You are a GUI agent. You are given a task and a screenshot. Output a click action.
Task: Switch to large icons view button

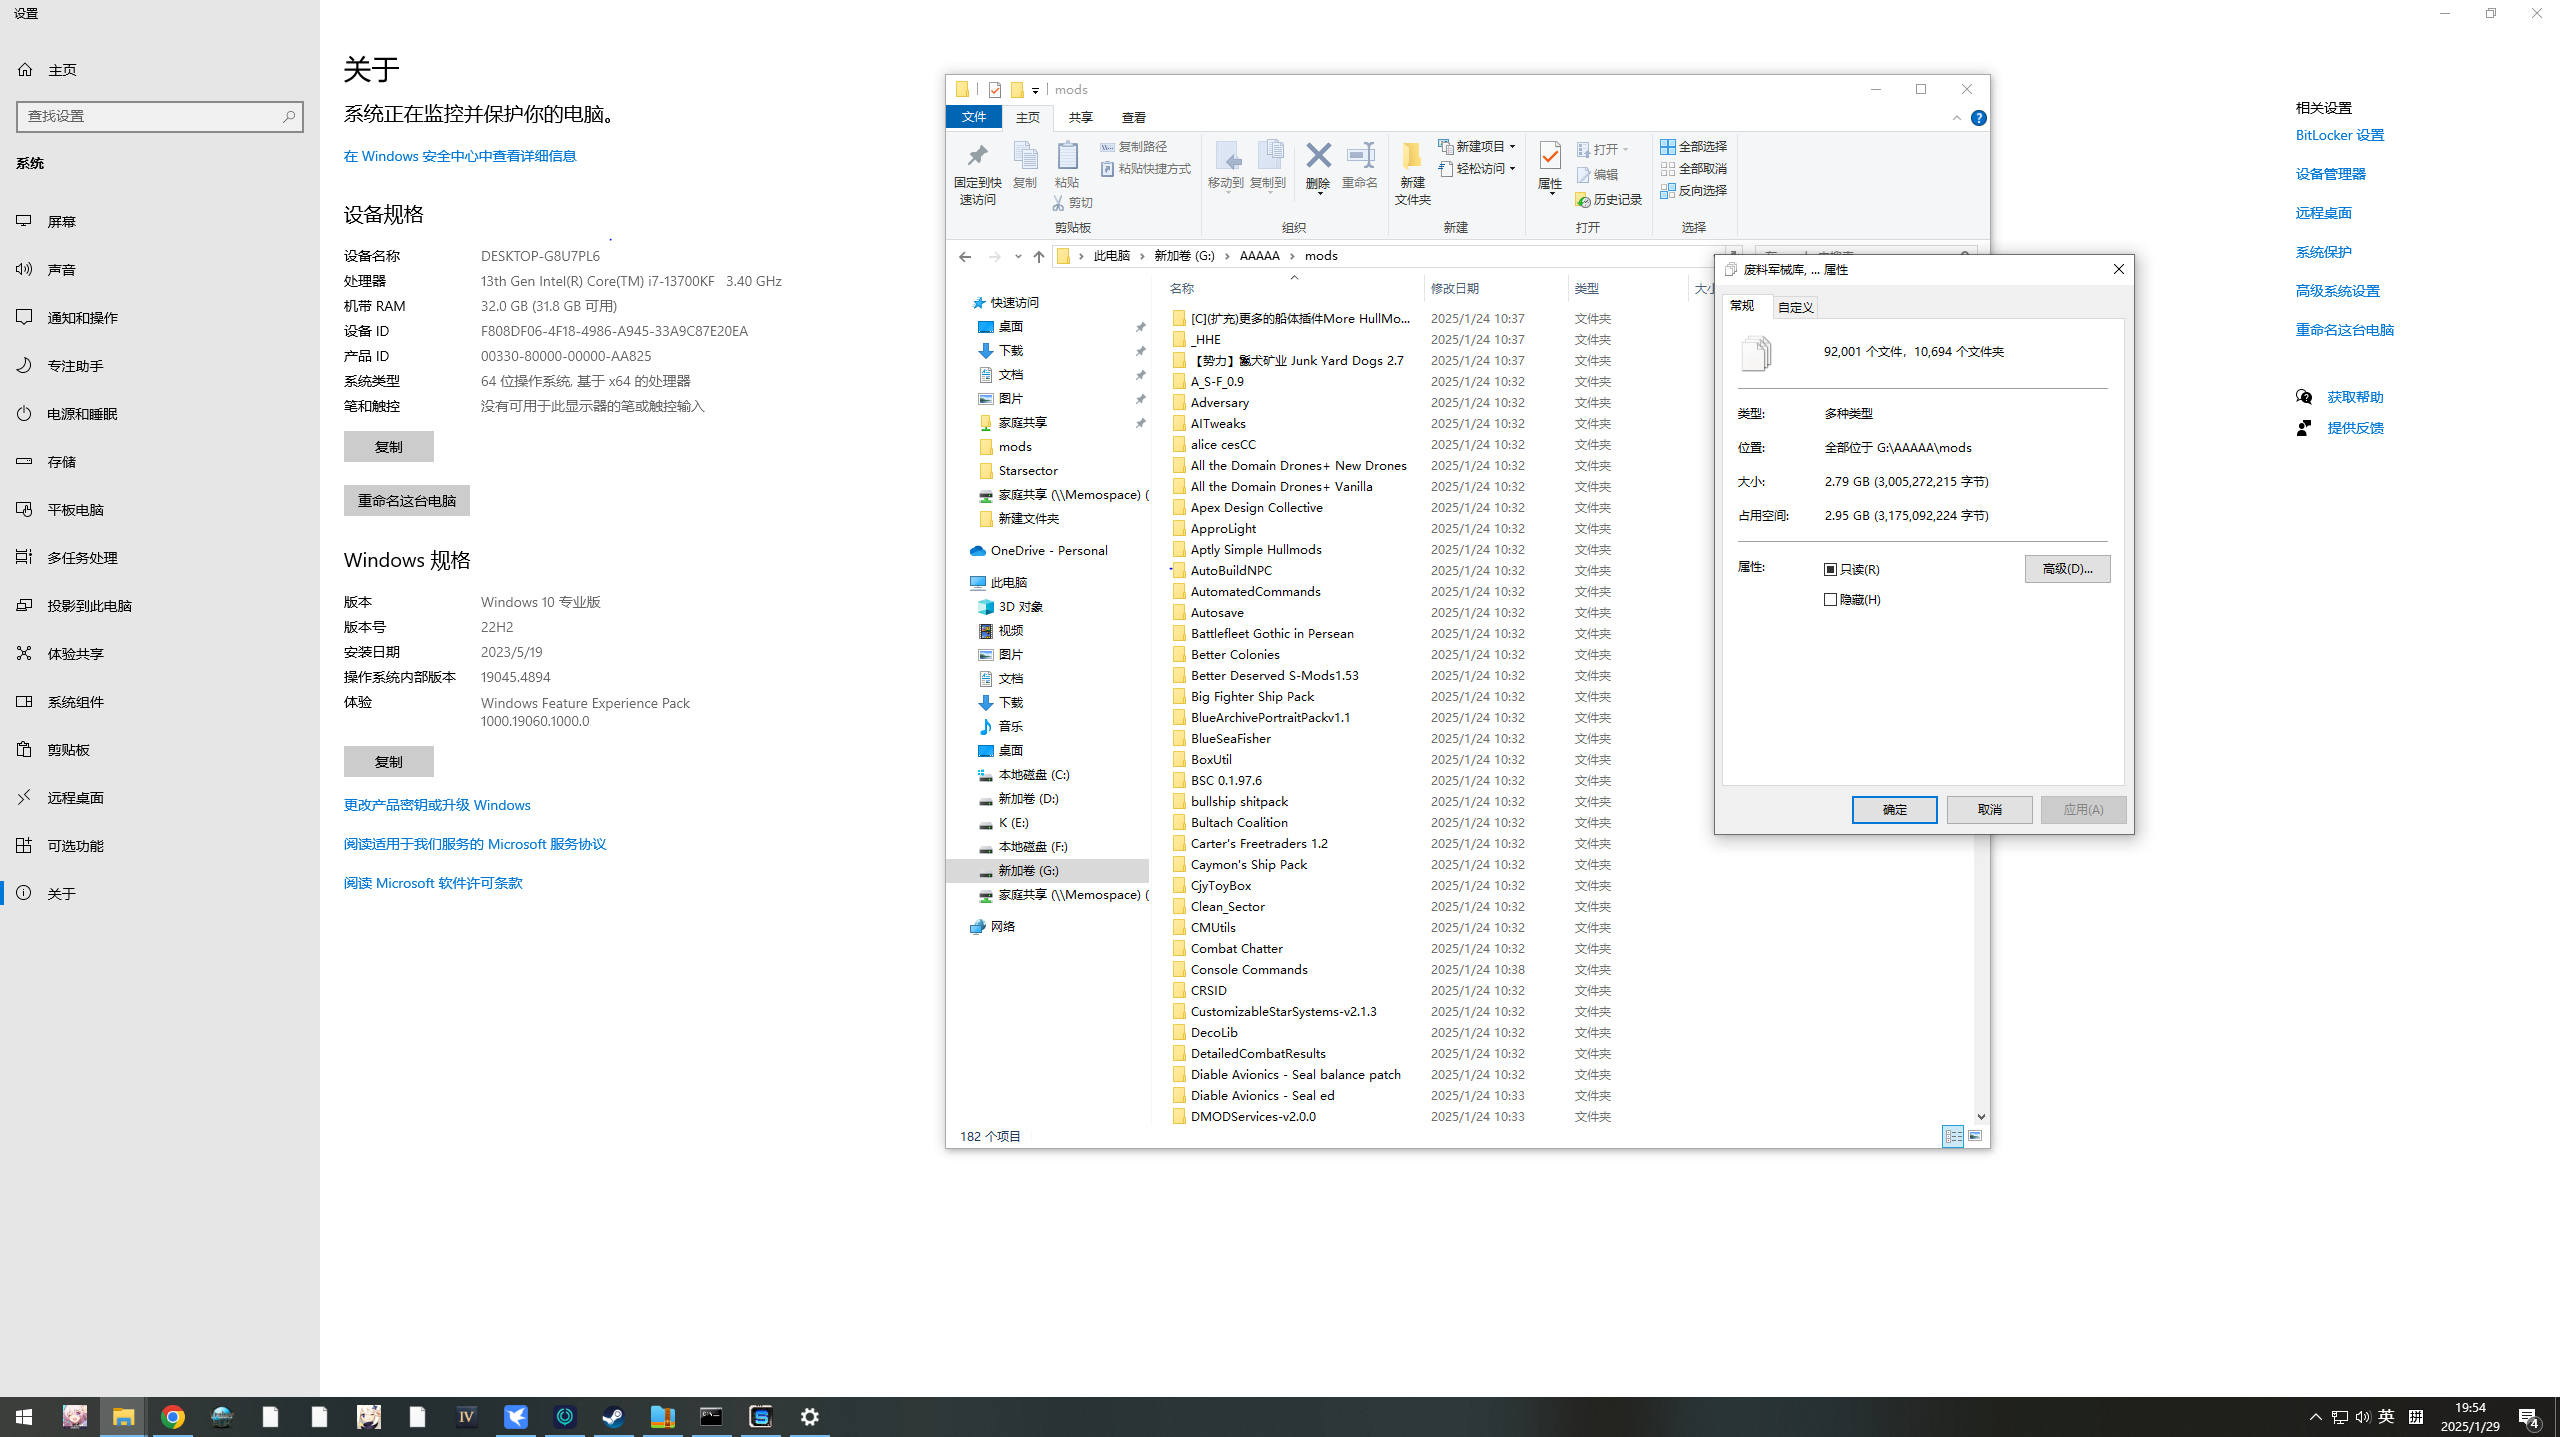[1975, 1136]
